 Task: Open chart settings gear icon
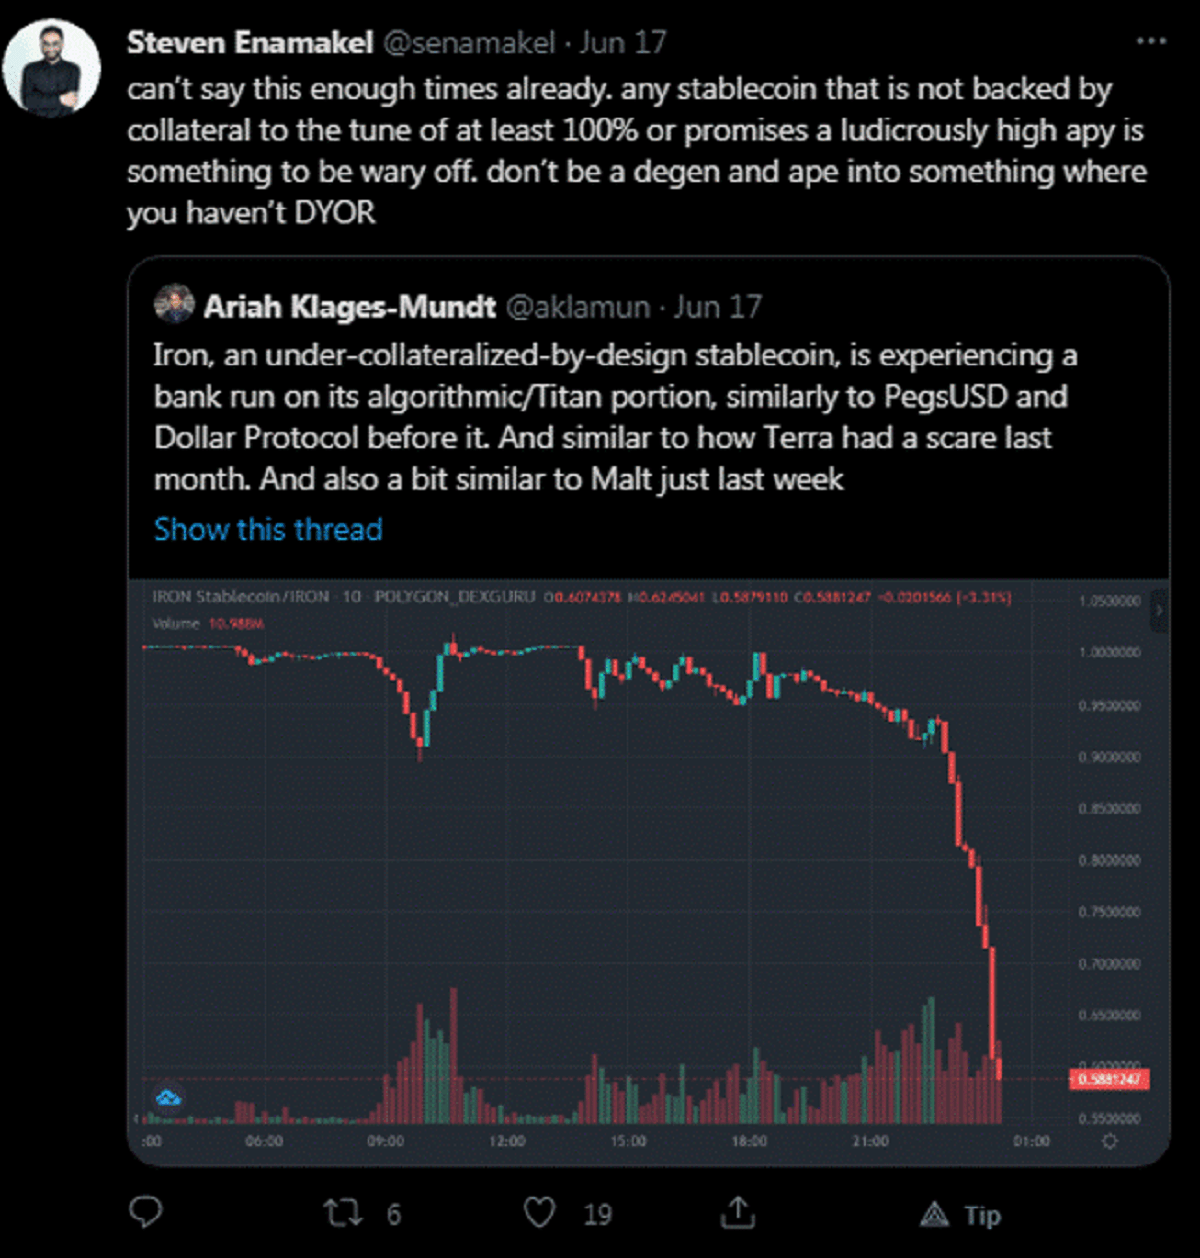coord(1109,1141)
